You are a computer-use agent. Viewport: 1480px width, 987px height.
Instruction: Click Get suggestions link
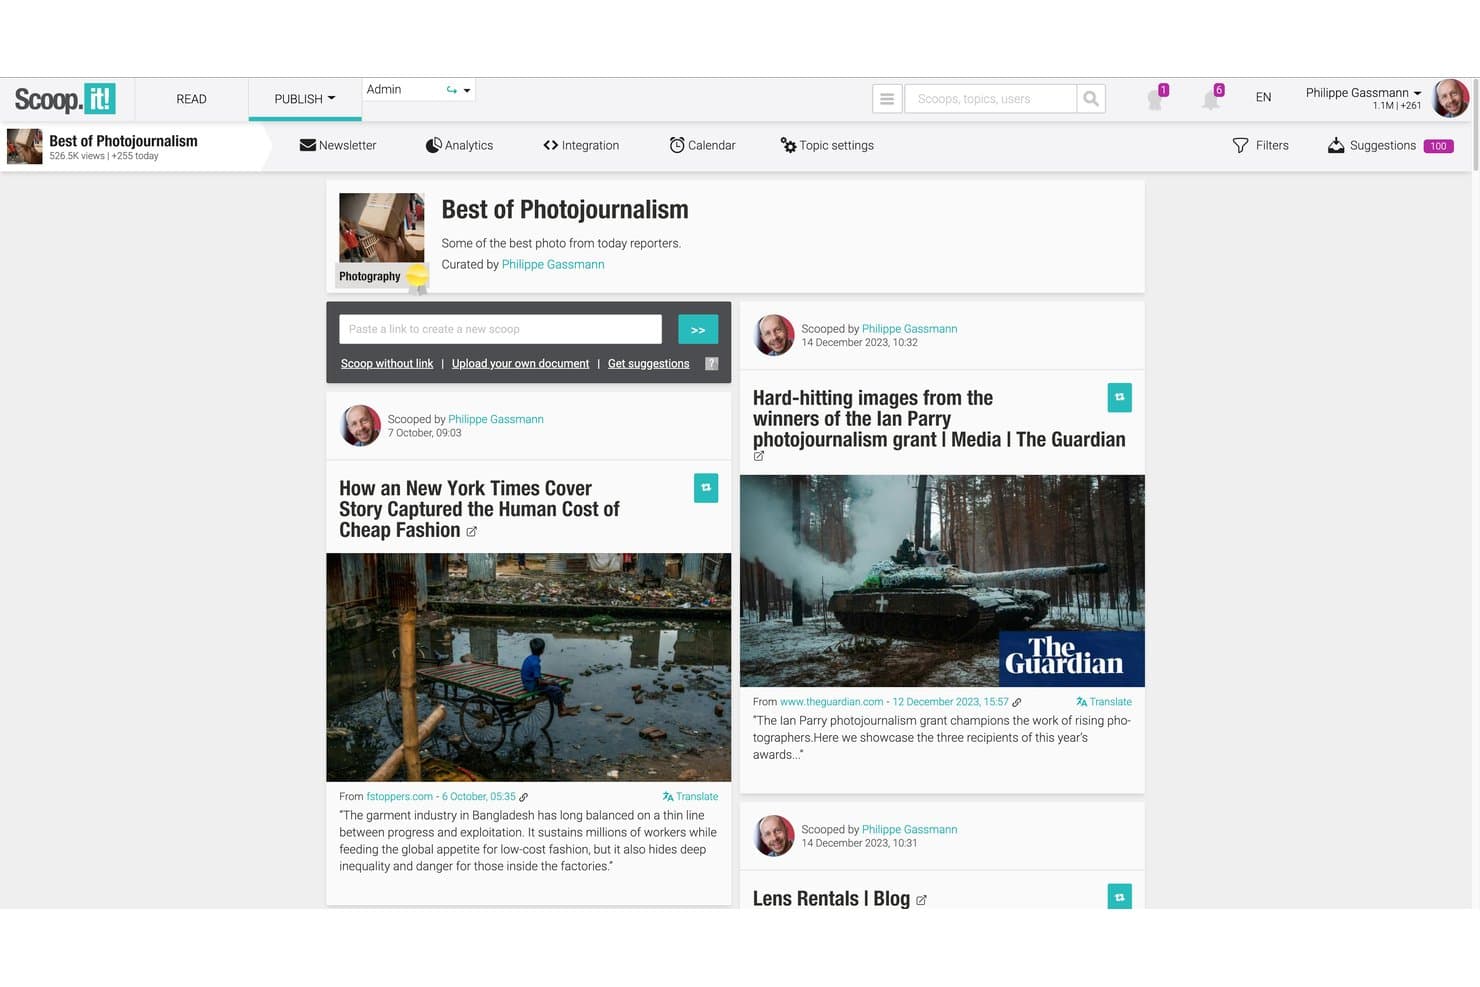pyautogui.click(x=648, y=364)
